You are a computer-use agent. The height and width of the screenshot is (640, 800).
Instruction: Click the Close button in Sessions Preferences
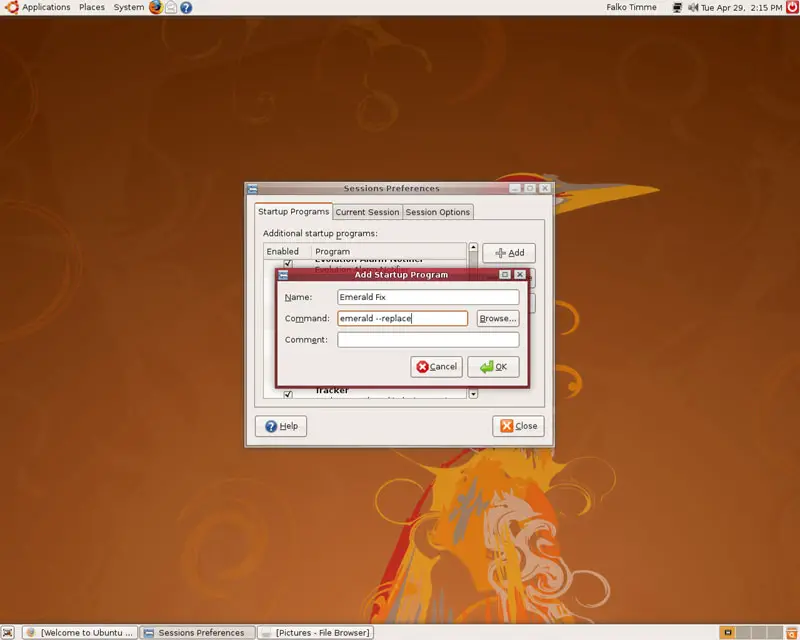point(518,426)
